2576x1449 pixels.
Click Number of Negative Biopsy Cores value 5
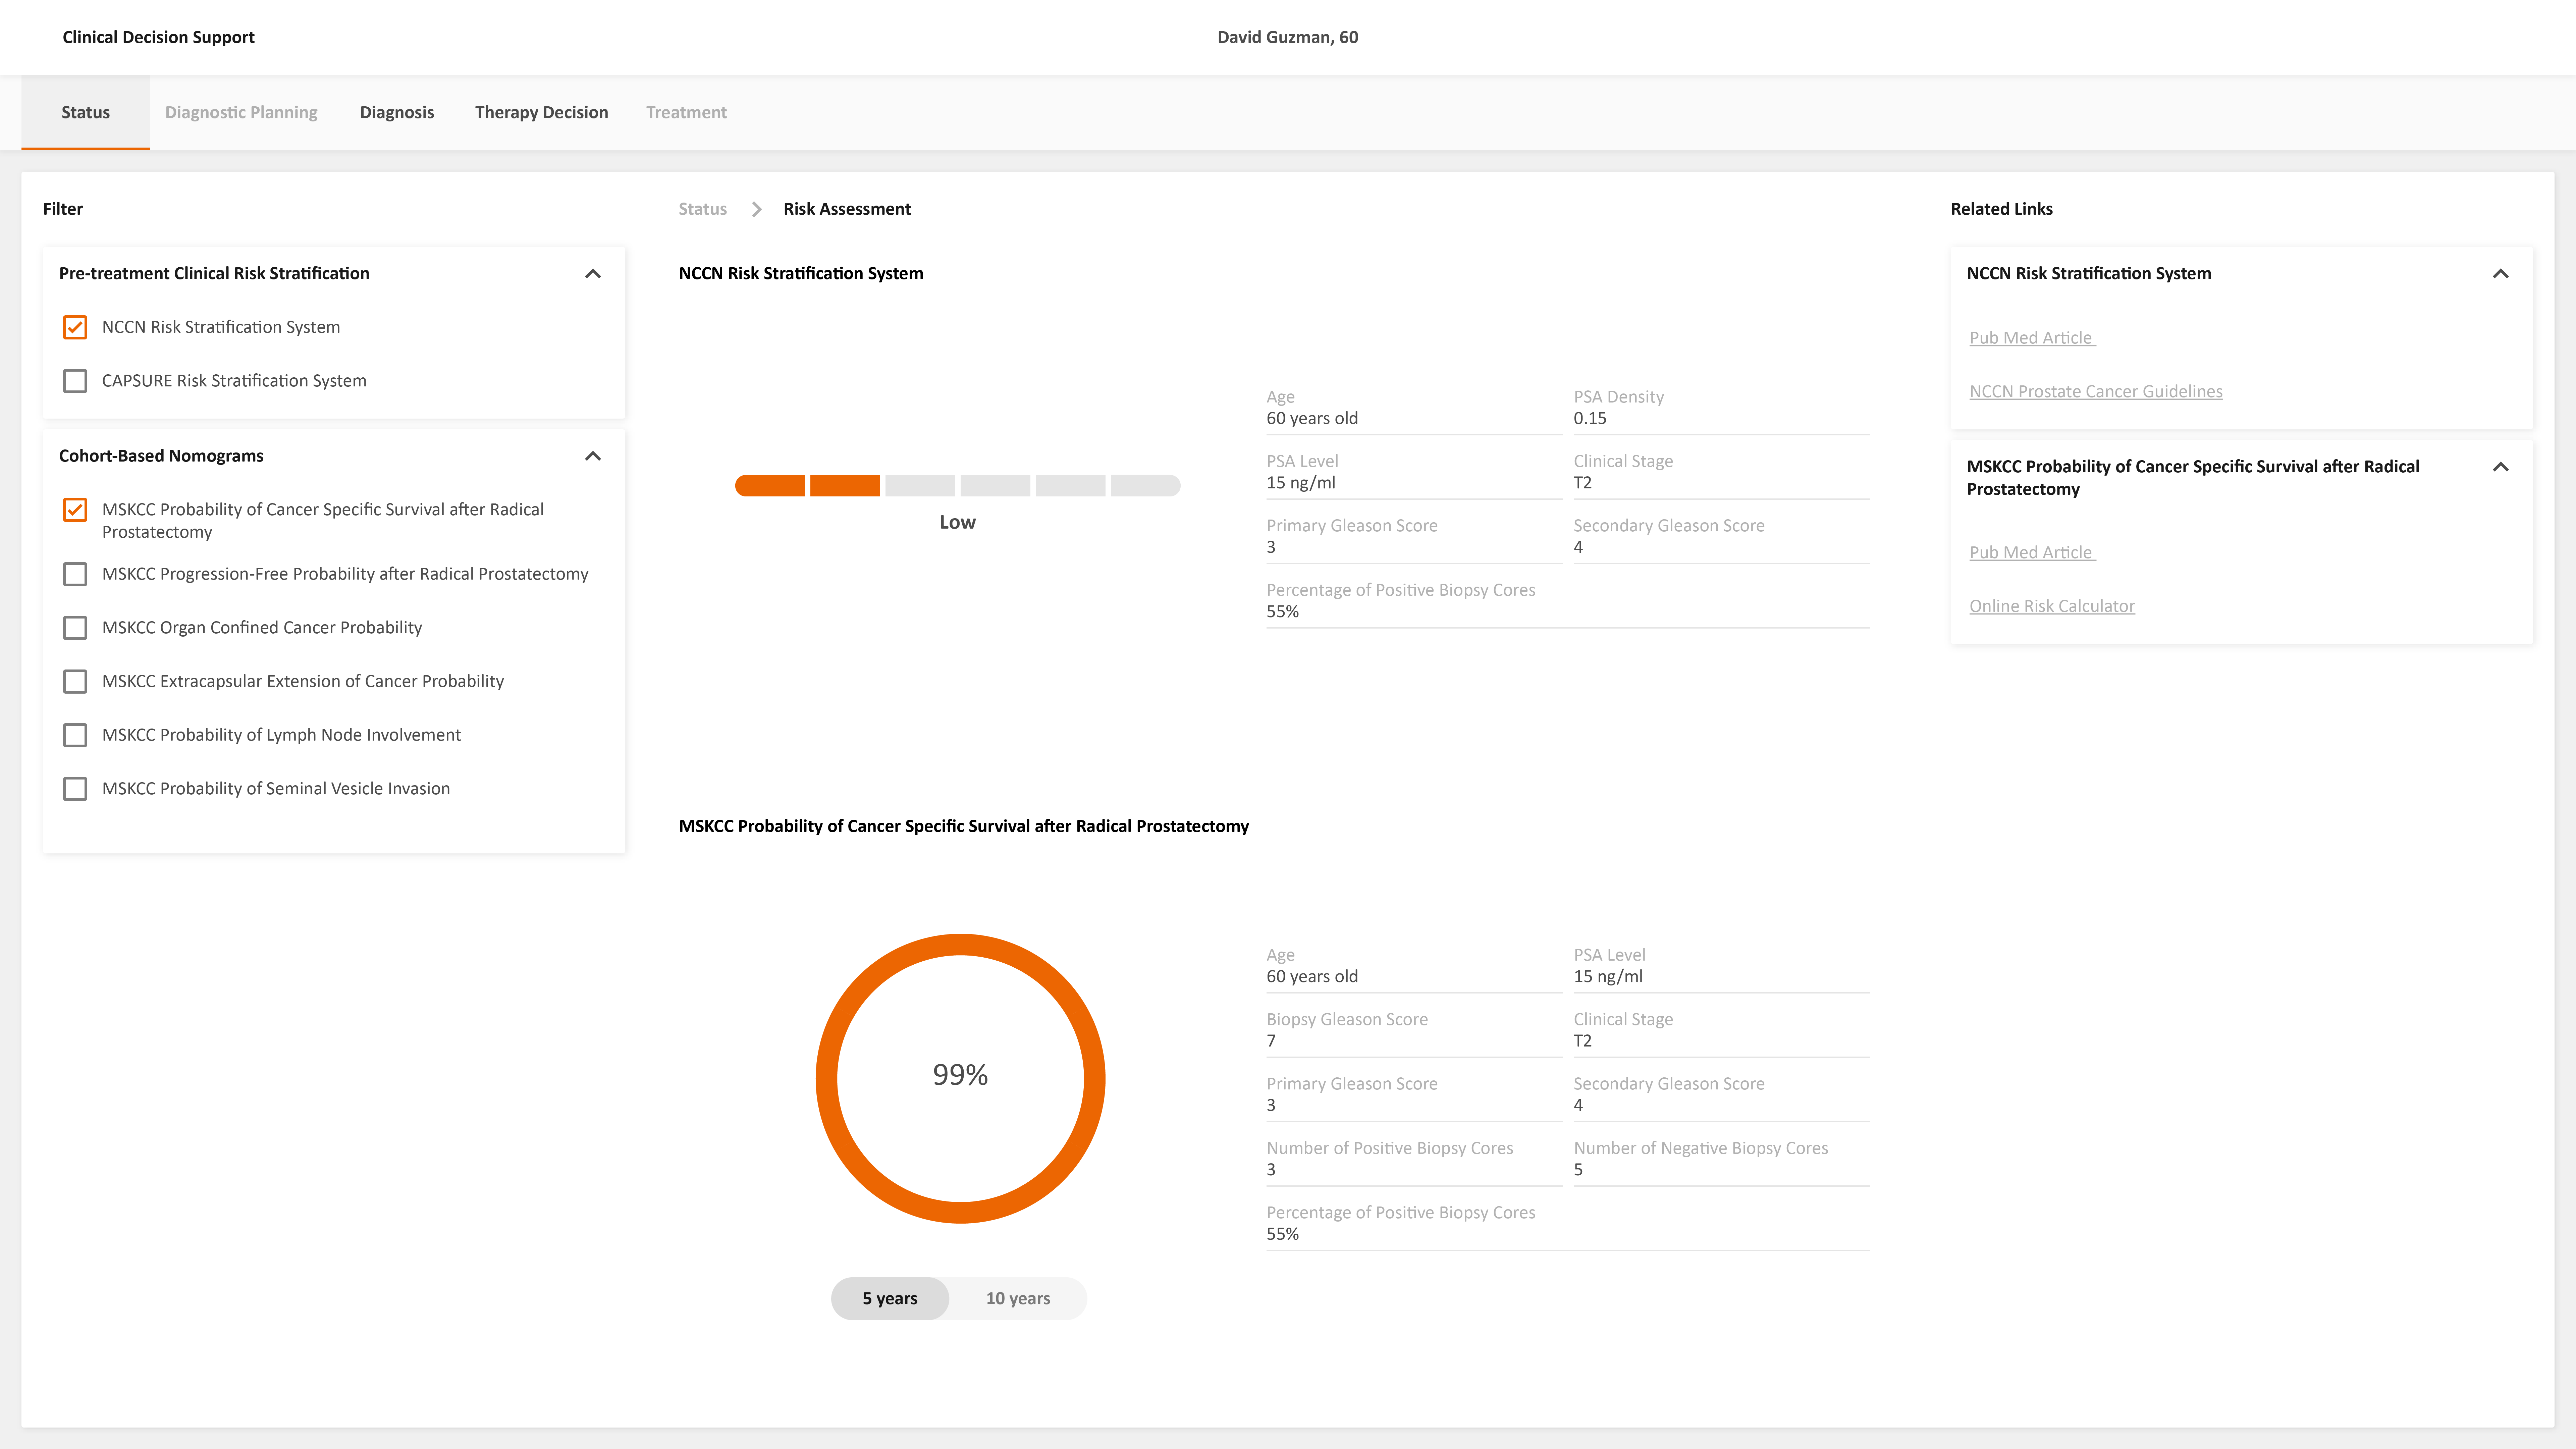click(1578, 1170)
